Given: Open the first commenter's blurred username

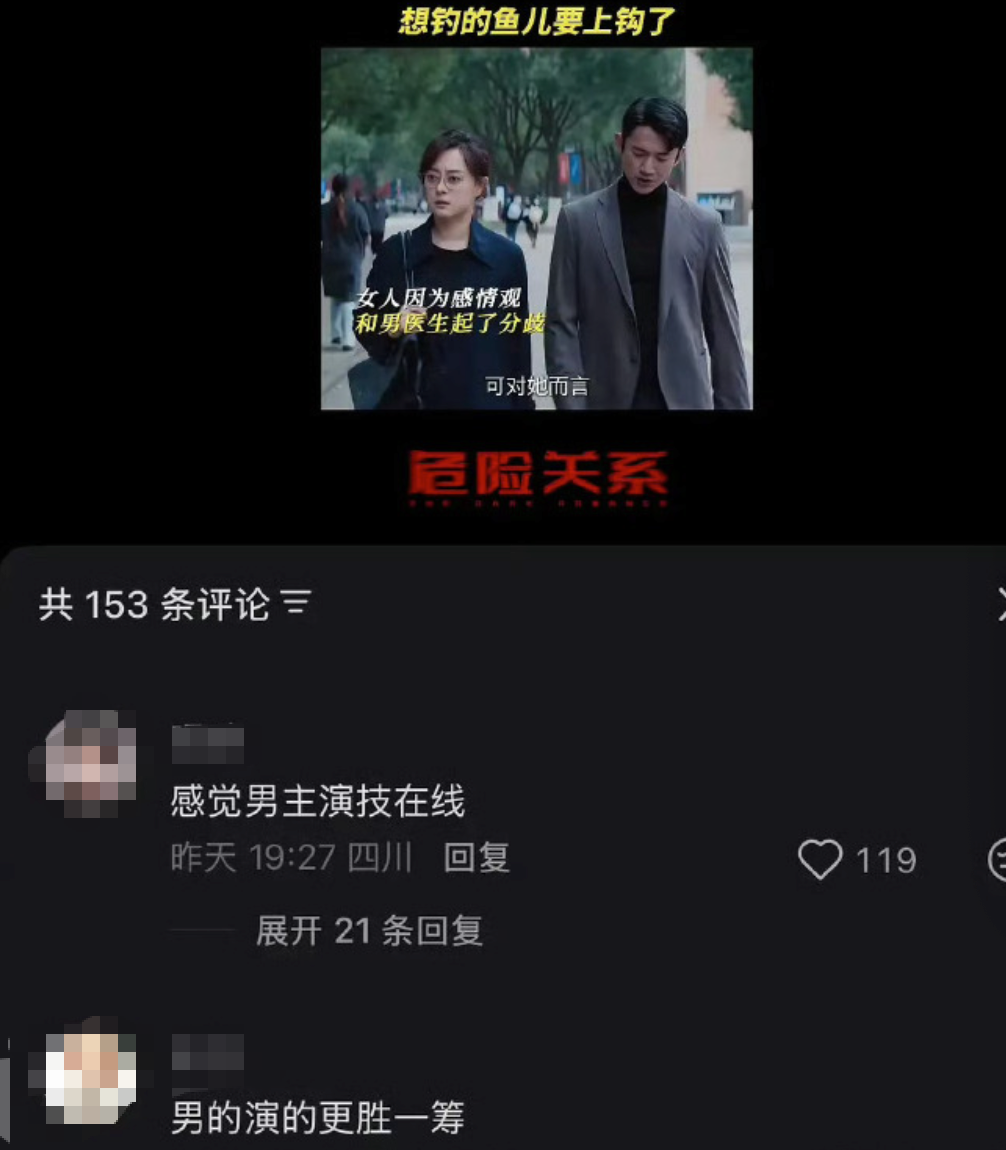Looking at the screenshot, I should coord(208,744).
